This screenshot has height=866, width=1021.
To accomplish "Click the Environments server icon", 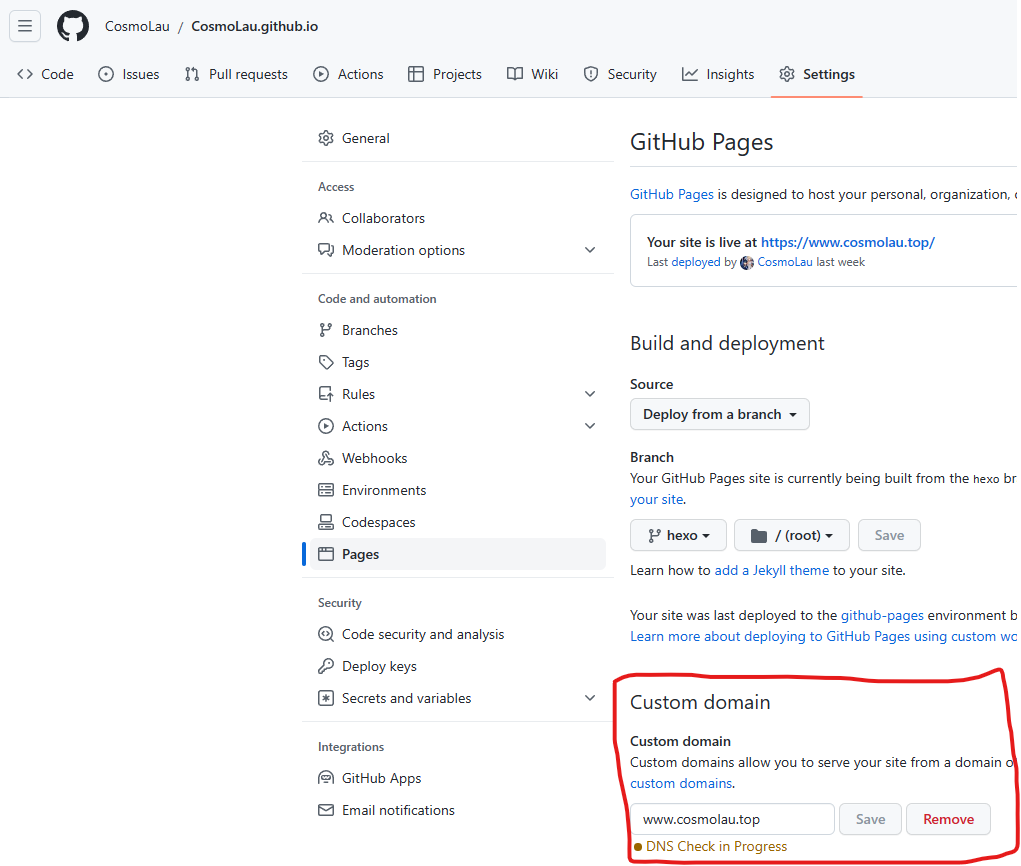I will tap(326, 490).
